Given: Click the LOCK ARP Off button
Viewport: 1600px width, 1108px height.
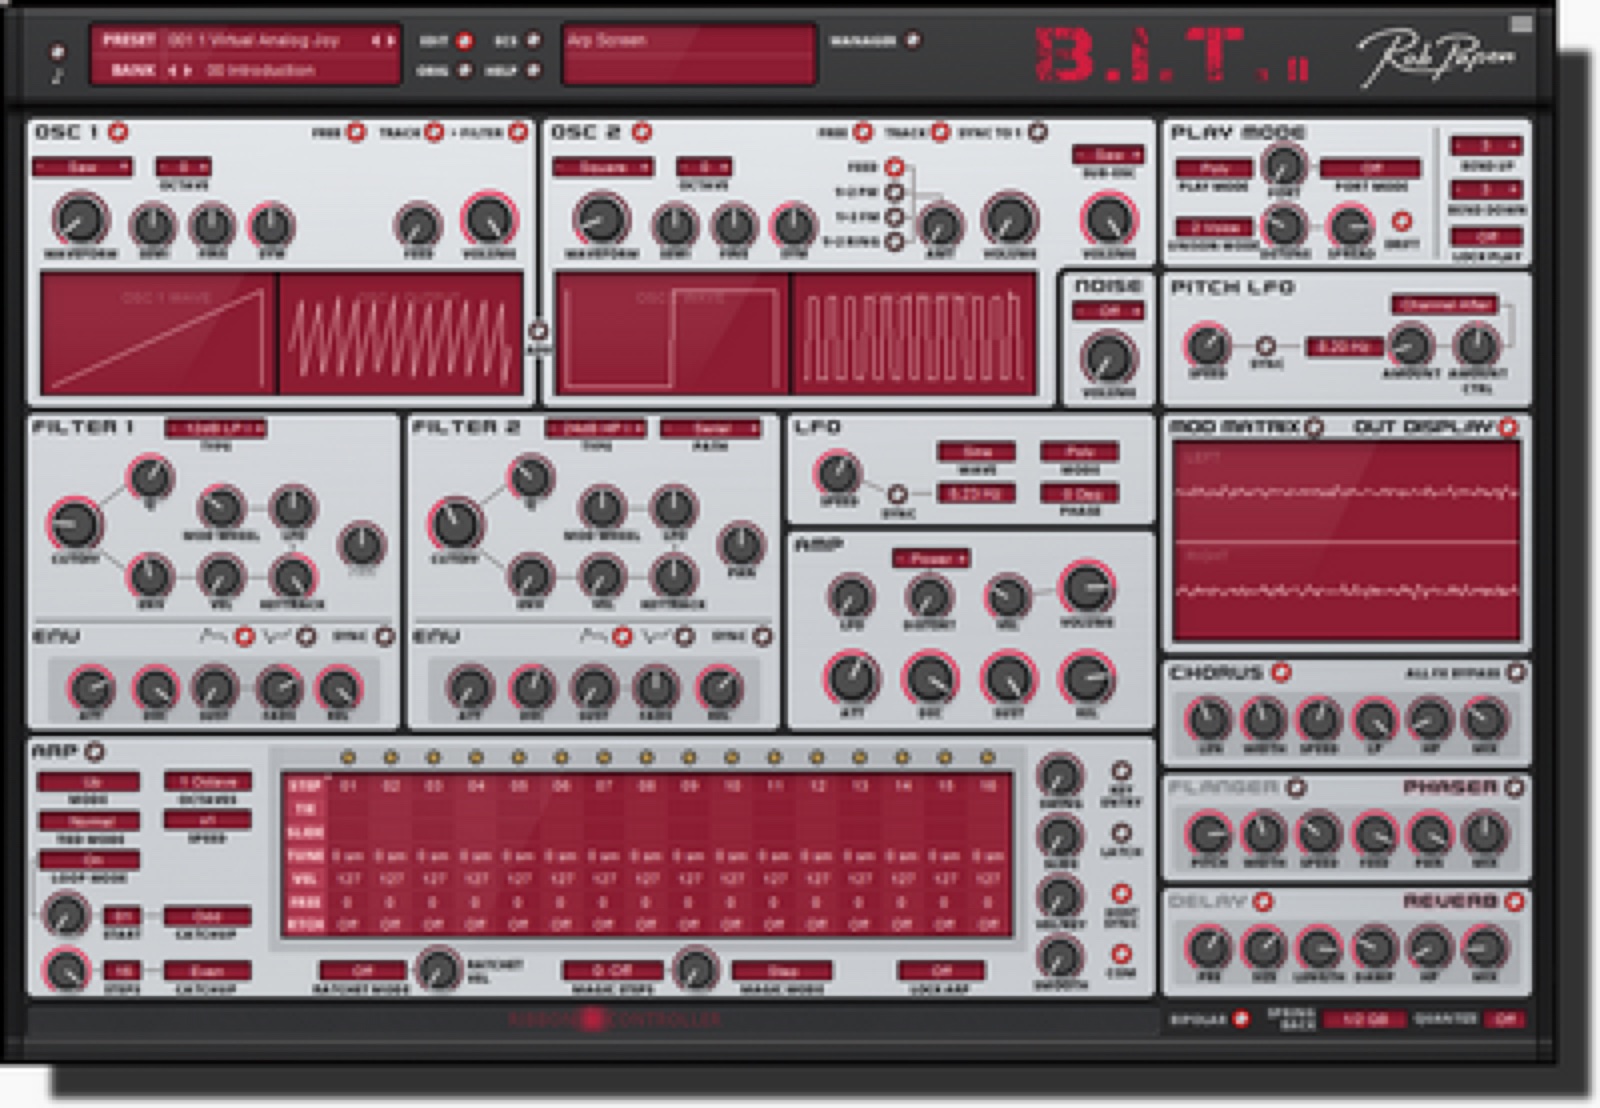Looking at the screenshot, I should pyautogui.click(x=941, y=970).
